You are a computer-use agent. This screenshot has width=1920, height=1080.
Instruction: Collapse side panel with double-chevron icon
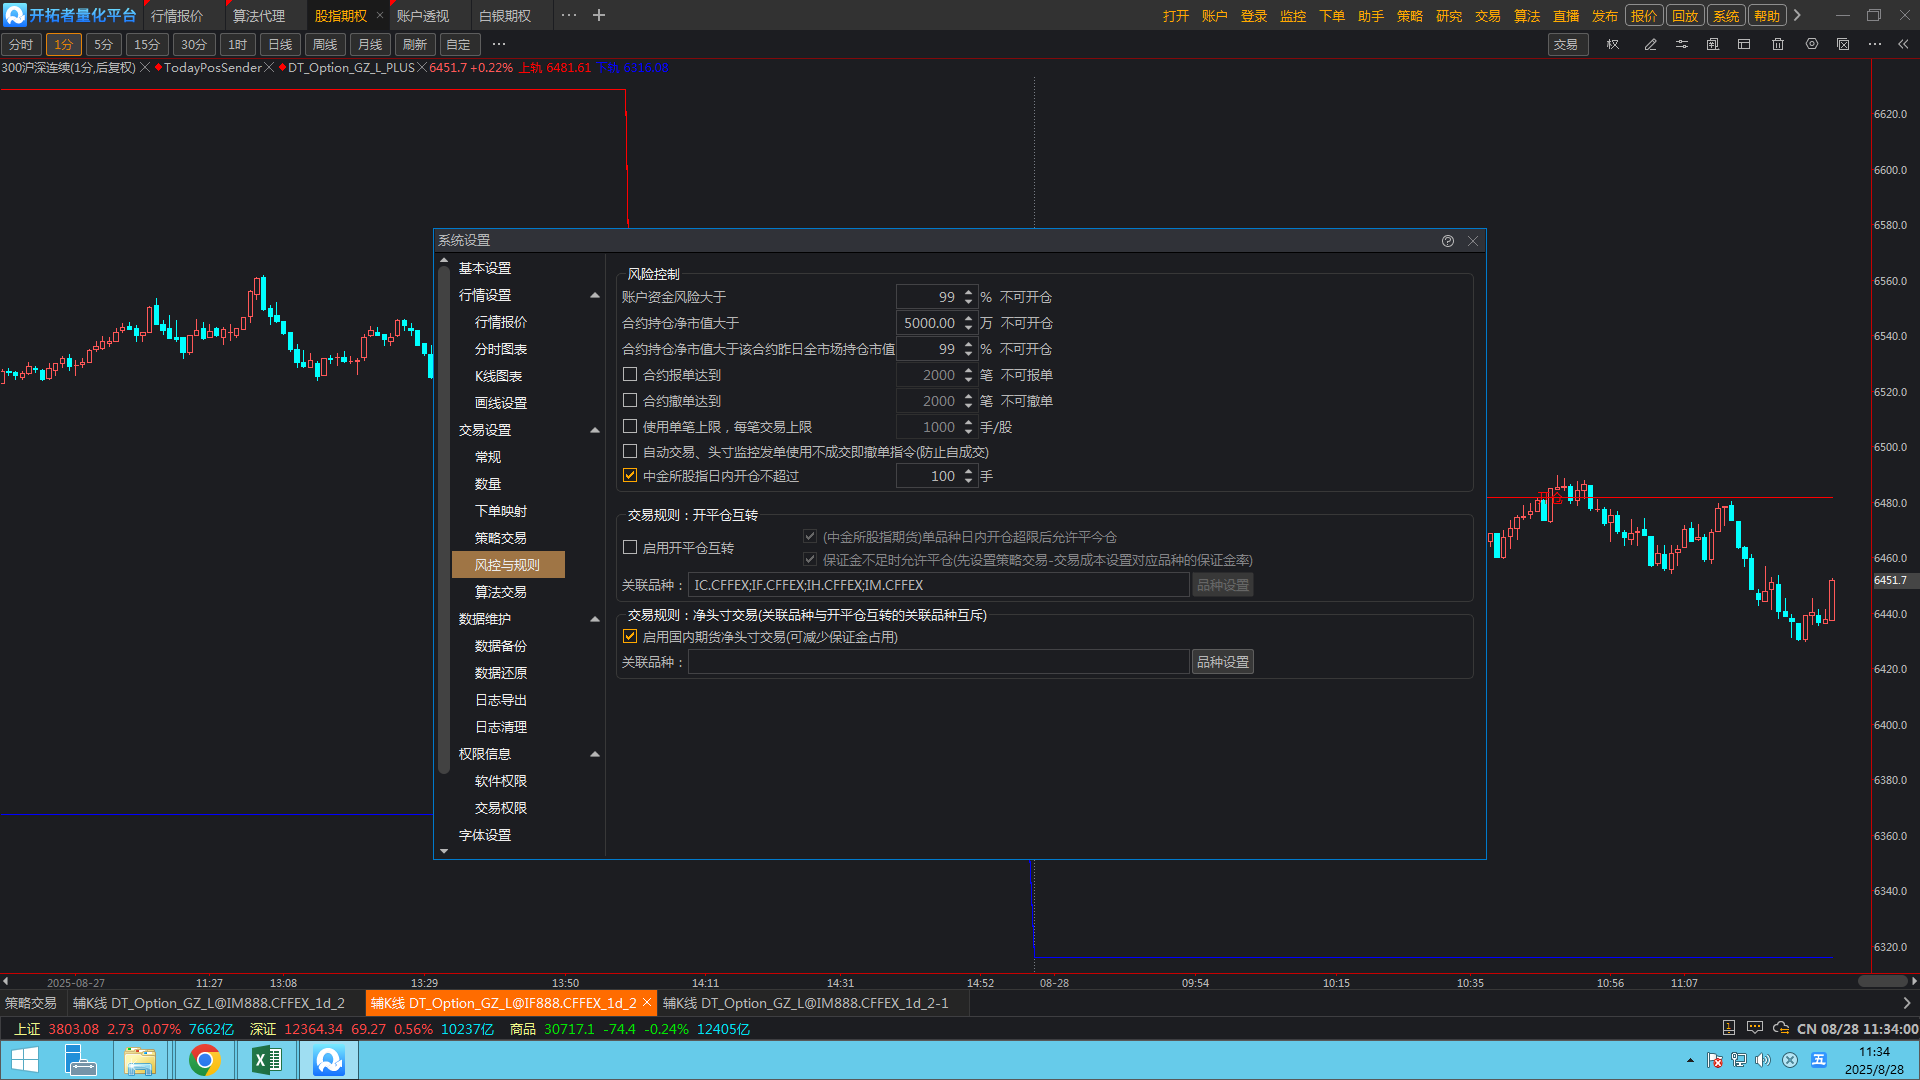point(1903,45)
